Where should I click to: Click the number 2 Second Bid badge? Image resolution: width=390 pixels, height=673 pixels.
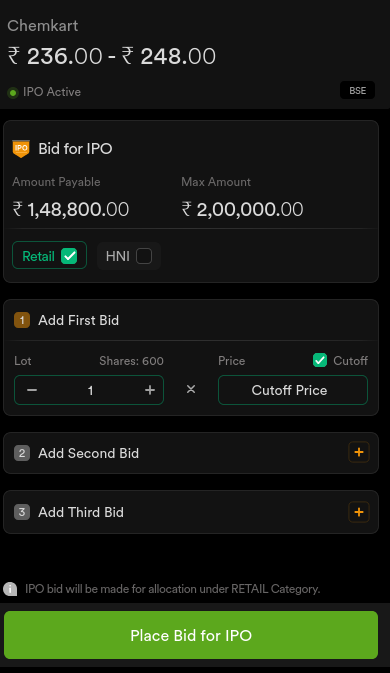pos(22,453)
